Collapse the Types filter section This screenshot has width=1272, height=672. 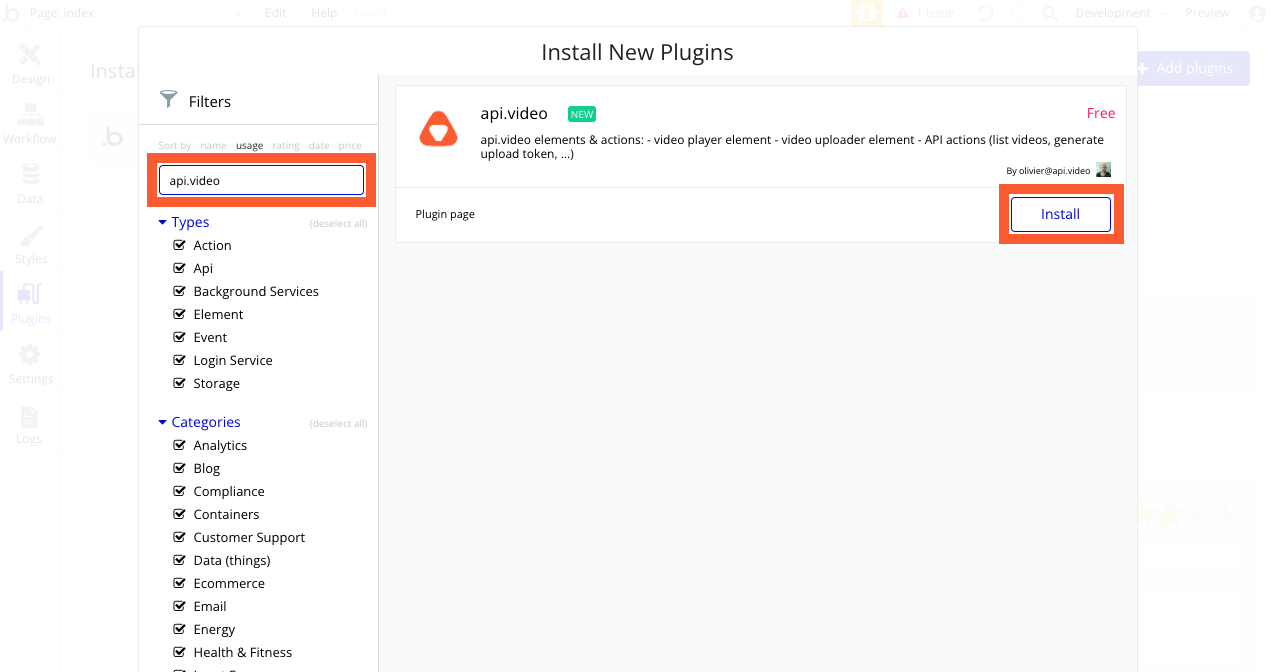pyautogui.click(x=162, y=222)
